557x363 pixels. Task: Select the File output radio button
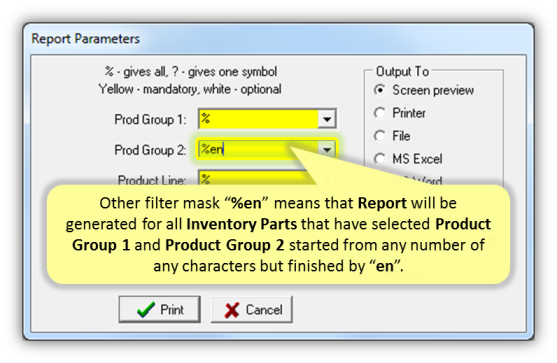click(380, 136)
